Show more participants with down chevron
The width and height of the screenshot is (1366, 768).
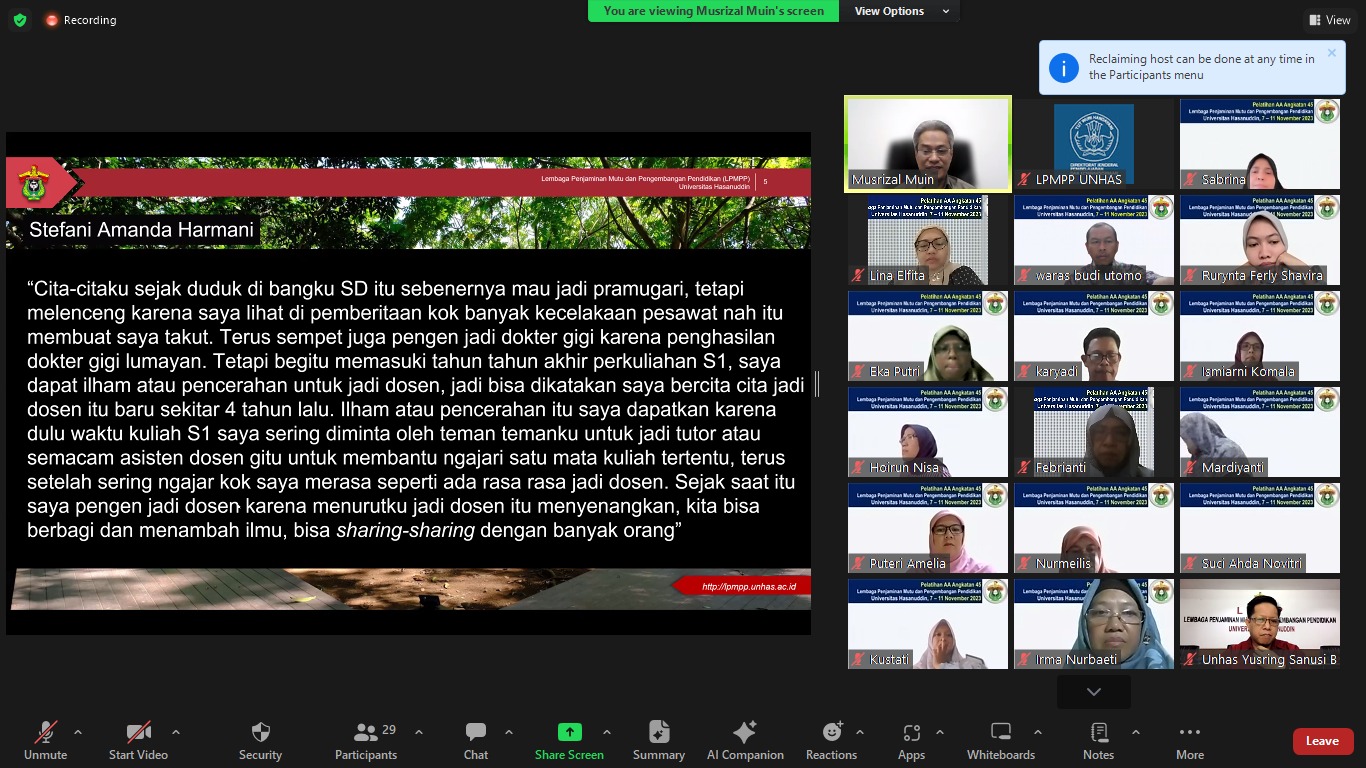[x=1093, y=691]
